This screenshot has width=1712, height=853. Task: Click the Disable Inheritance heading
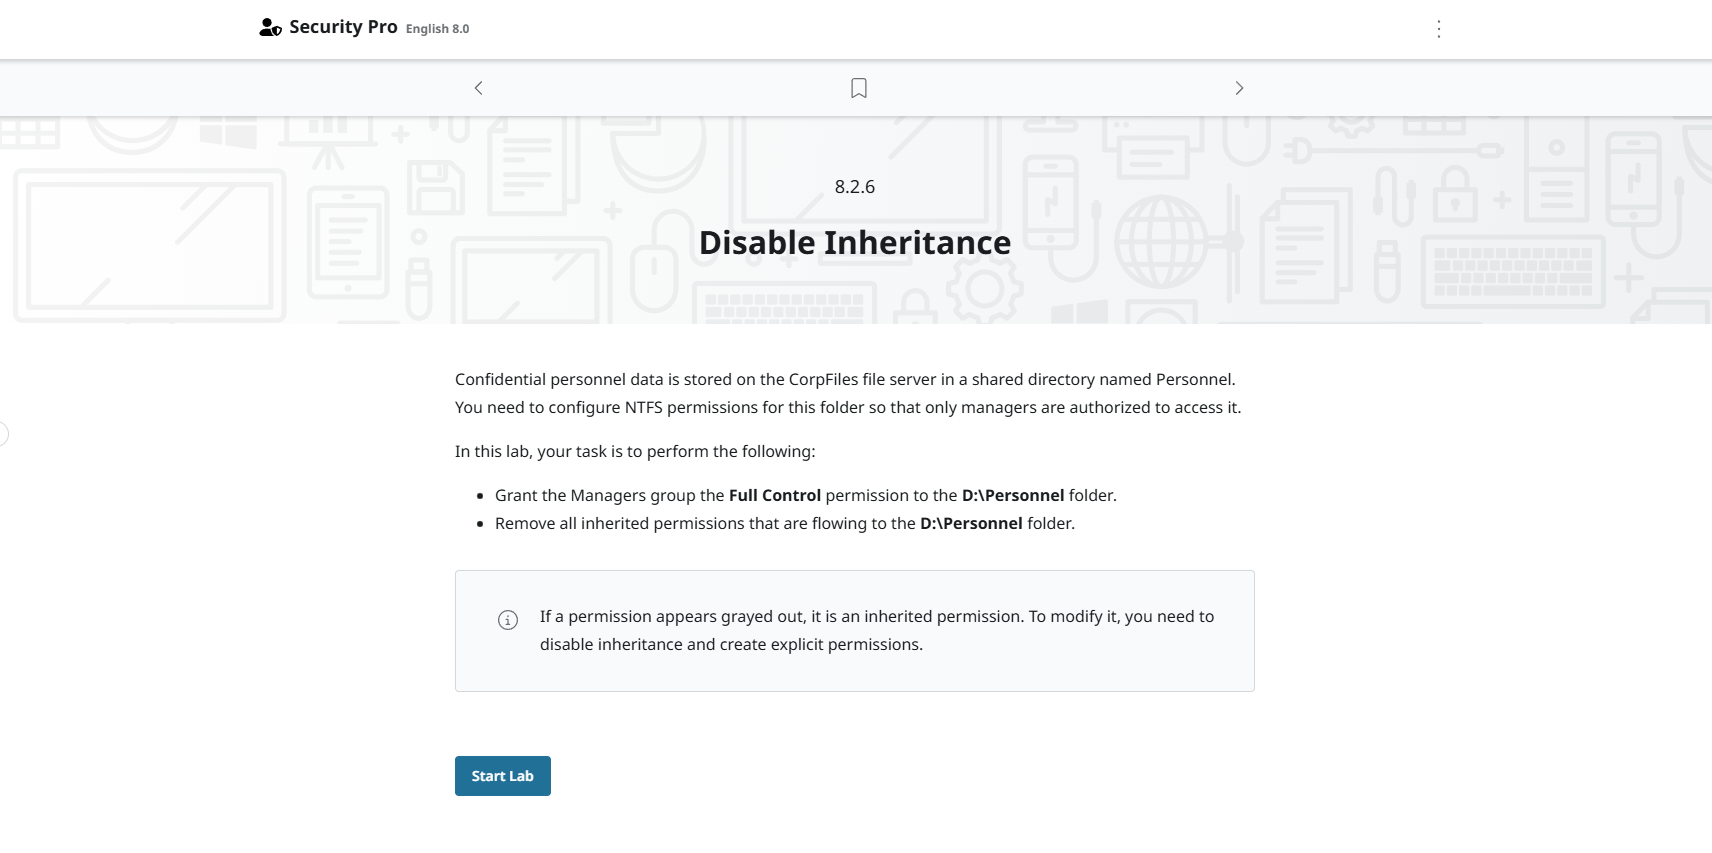855,242
